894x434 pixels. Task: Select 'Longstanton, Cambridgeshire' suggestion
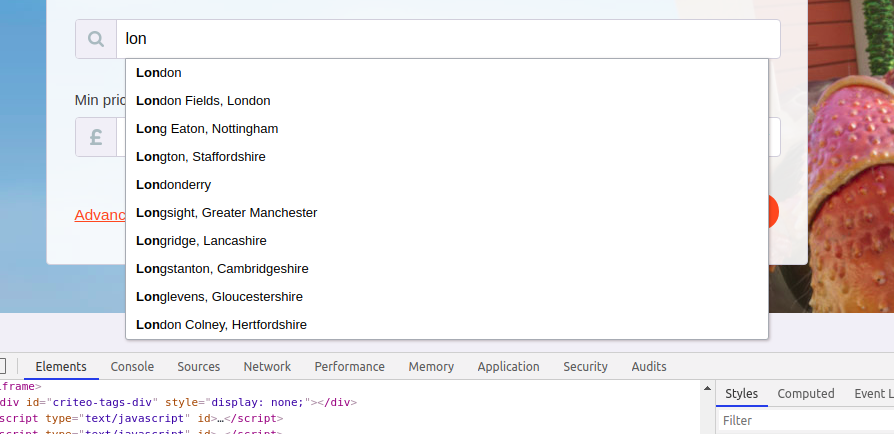[446, 269]
